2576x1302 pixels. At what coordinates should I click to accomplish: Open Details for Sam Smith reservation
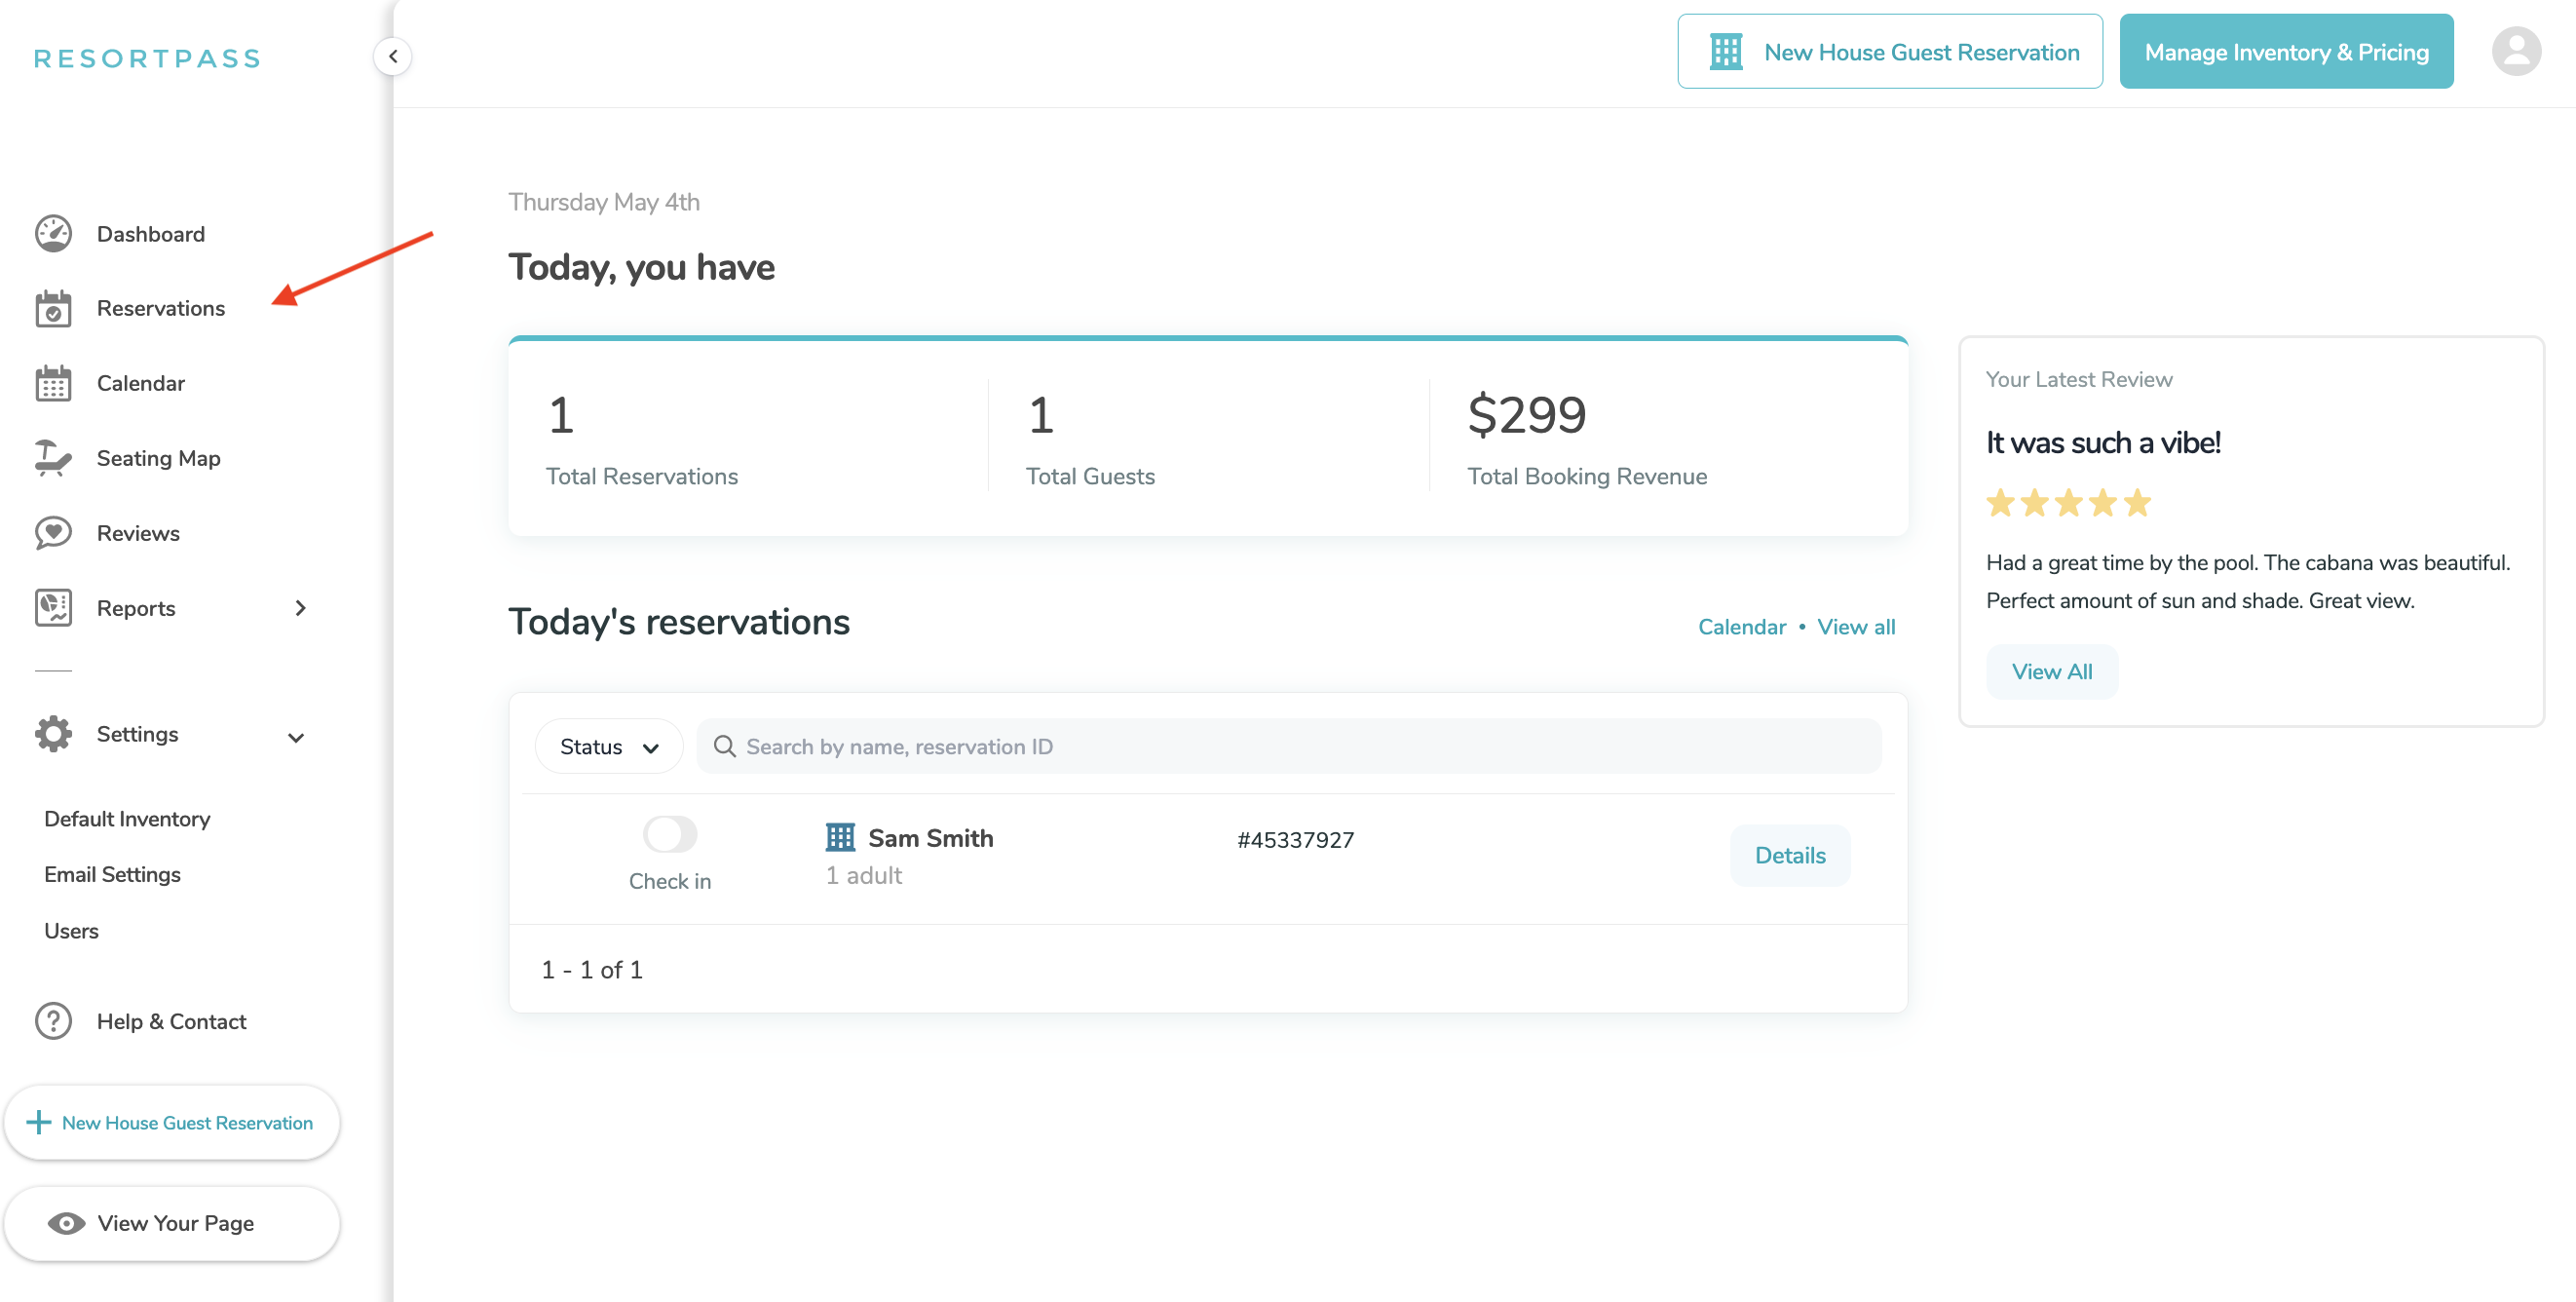click(1789, 856)
